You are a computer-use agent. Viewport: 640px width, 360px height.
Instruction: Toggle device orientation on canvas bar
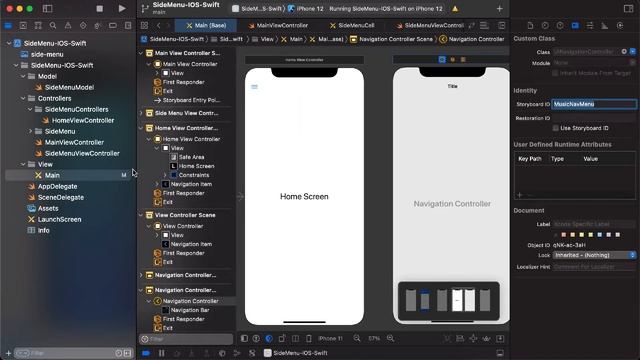click(282, 338)
